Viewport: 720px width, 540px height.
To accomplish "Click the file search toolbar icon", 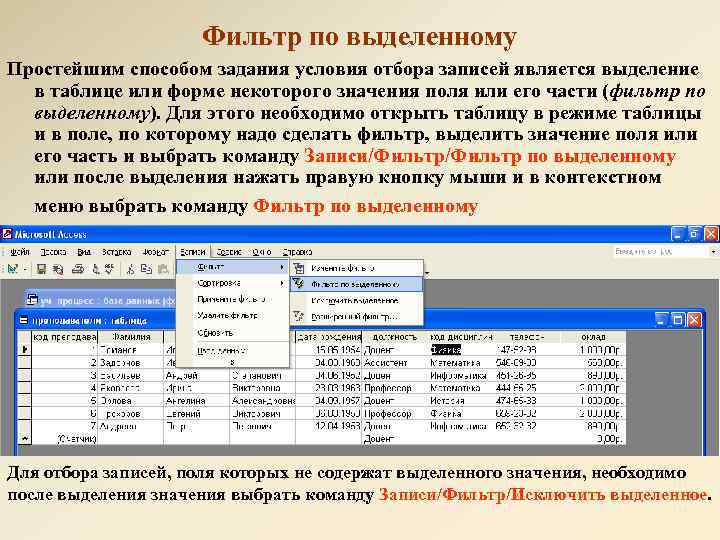I will point(58,270).
